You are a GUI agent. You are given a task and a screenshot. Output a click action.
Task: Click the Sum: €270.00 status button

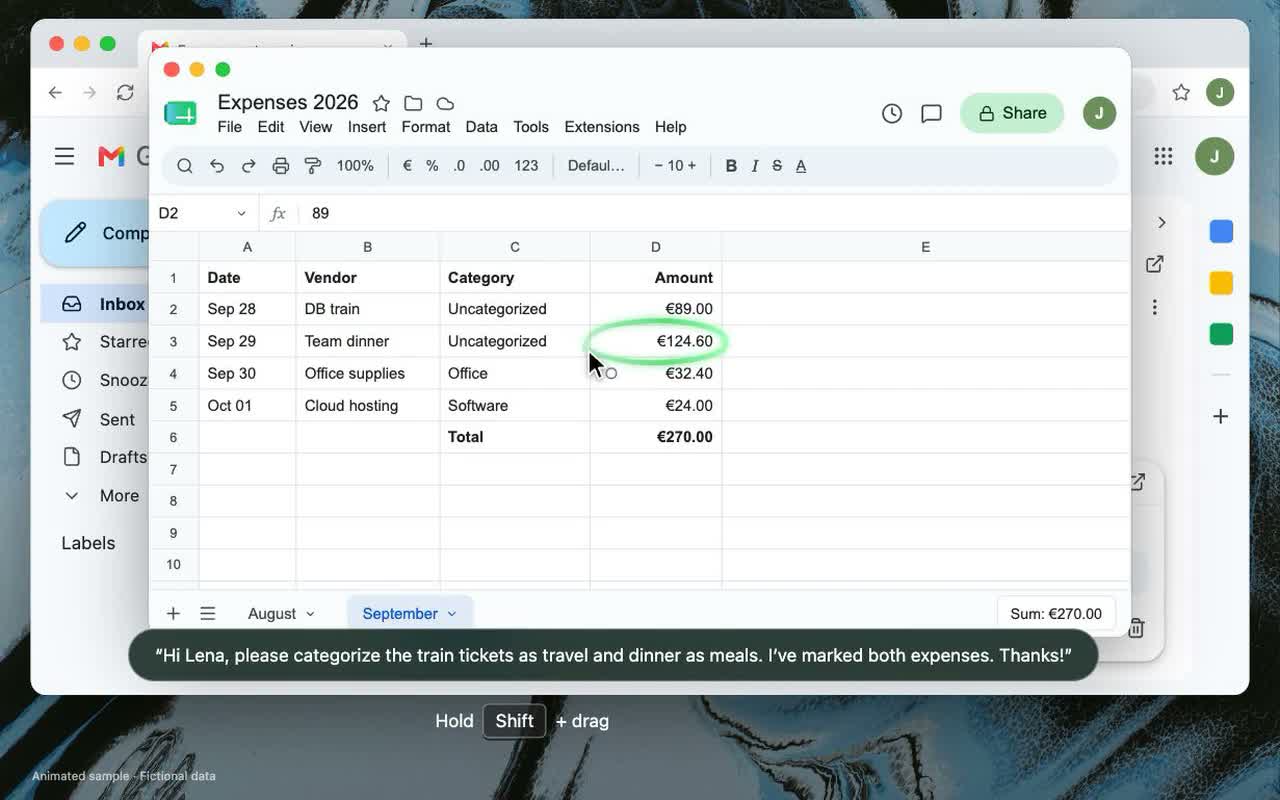click(1056, 614)
